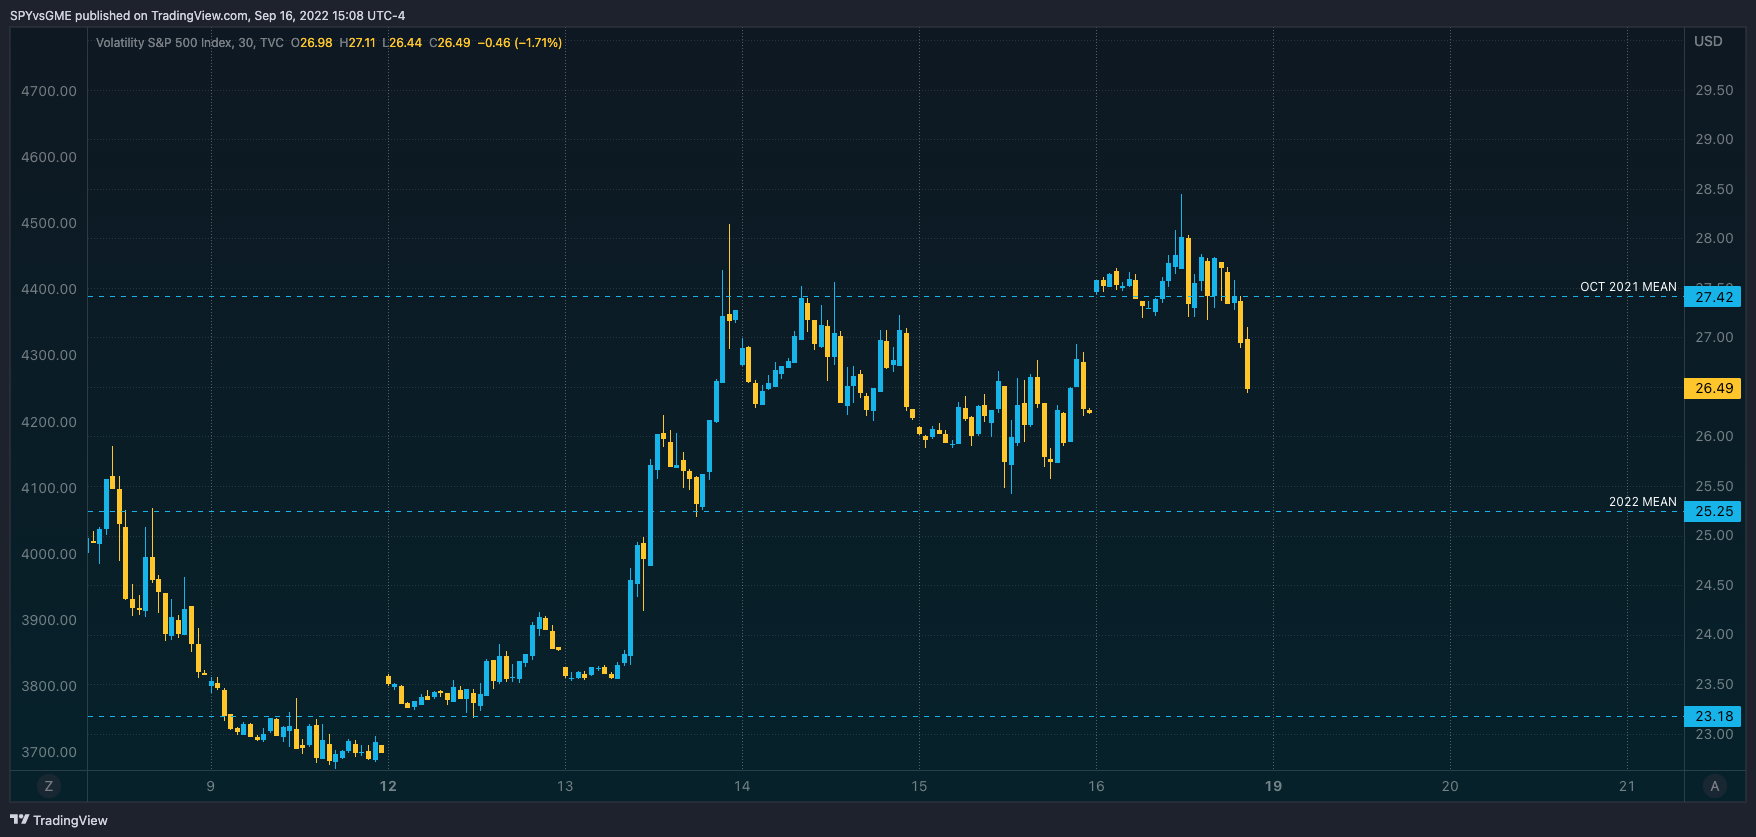The height and width of the screenshot is (837, 1756).
Task: Click the 'OCT 2021 MEAN' line label
Action: click(x=1628, y=287)
